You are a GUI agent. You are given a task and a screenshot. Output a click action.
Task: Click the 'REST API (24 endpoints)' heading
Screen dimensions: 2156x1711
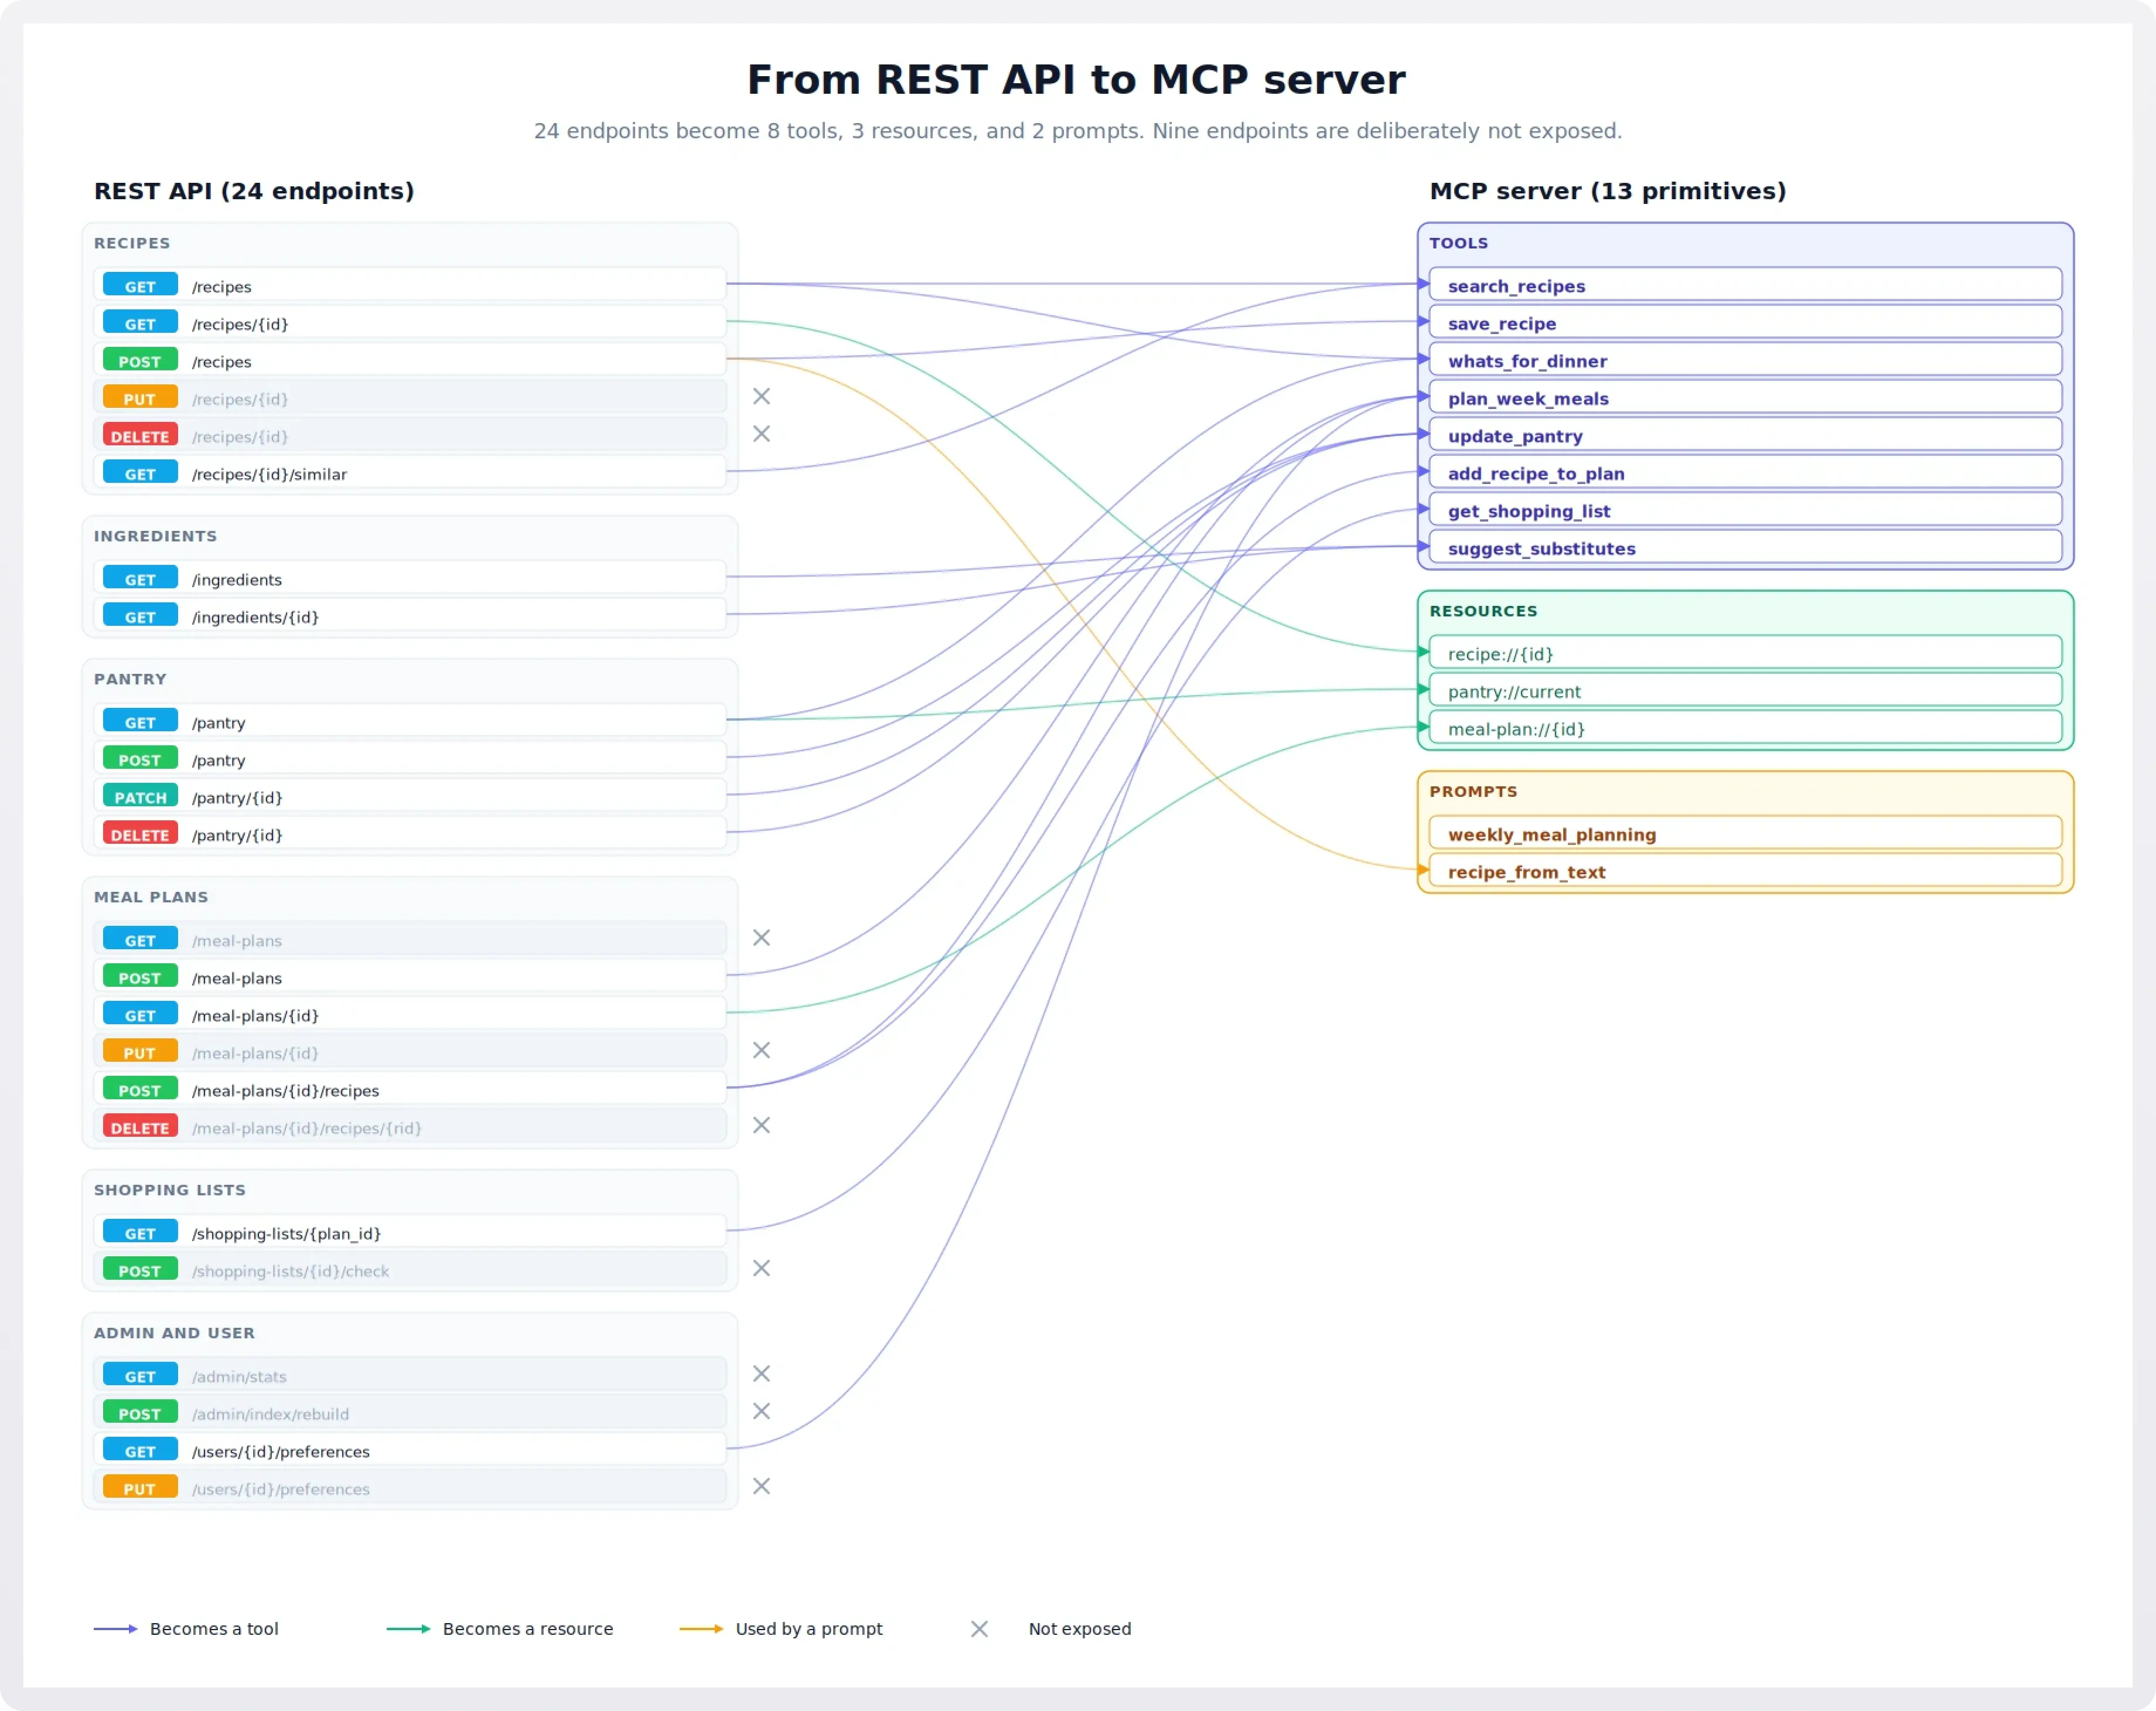tap(254, 191)
